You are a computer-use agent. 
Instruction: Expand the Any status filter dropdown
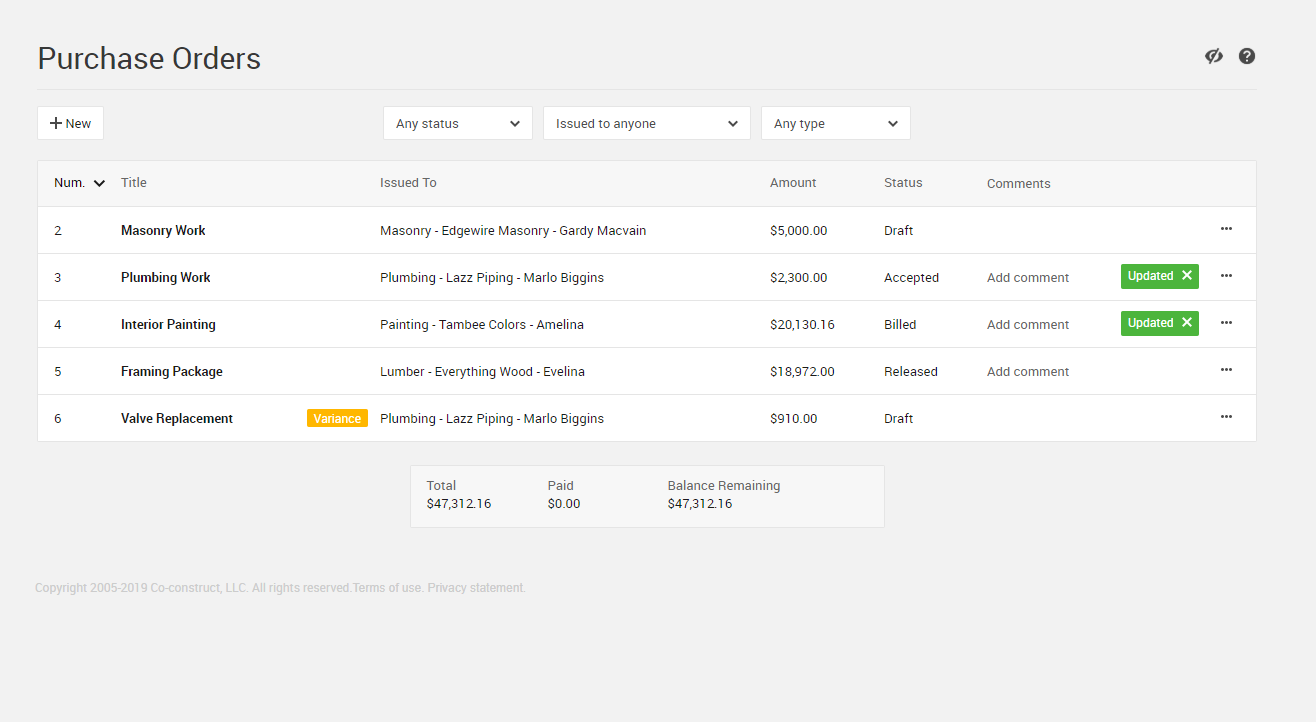(457, 123)
